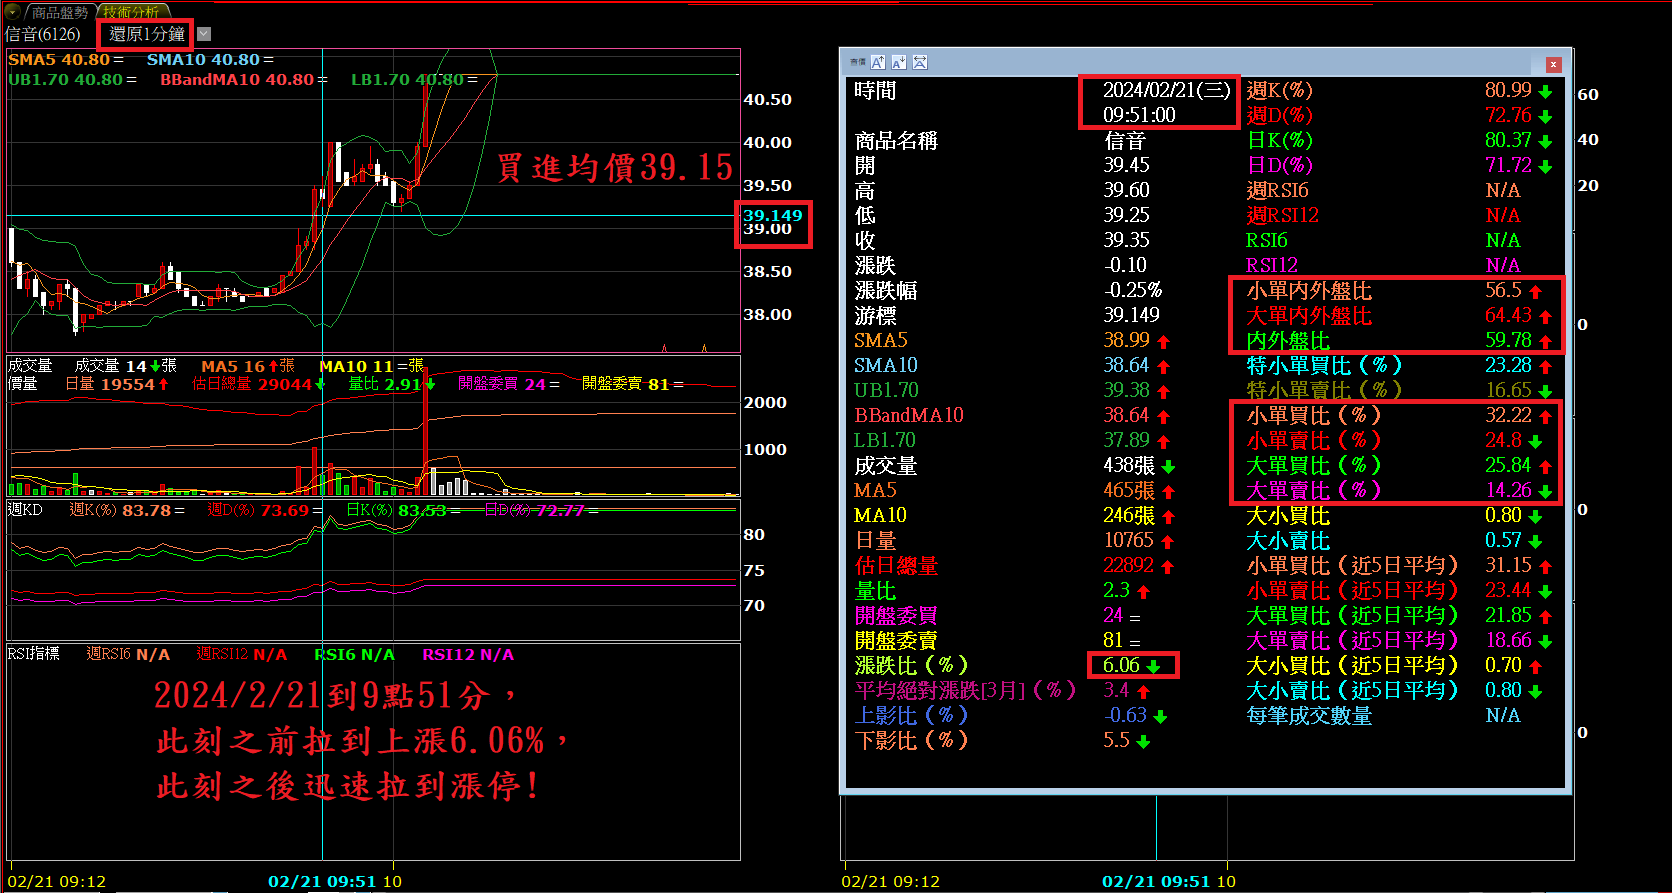Click the 還原1分鐘 period label
Screen dimensions: 1672x893
pos(147,34)
